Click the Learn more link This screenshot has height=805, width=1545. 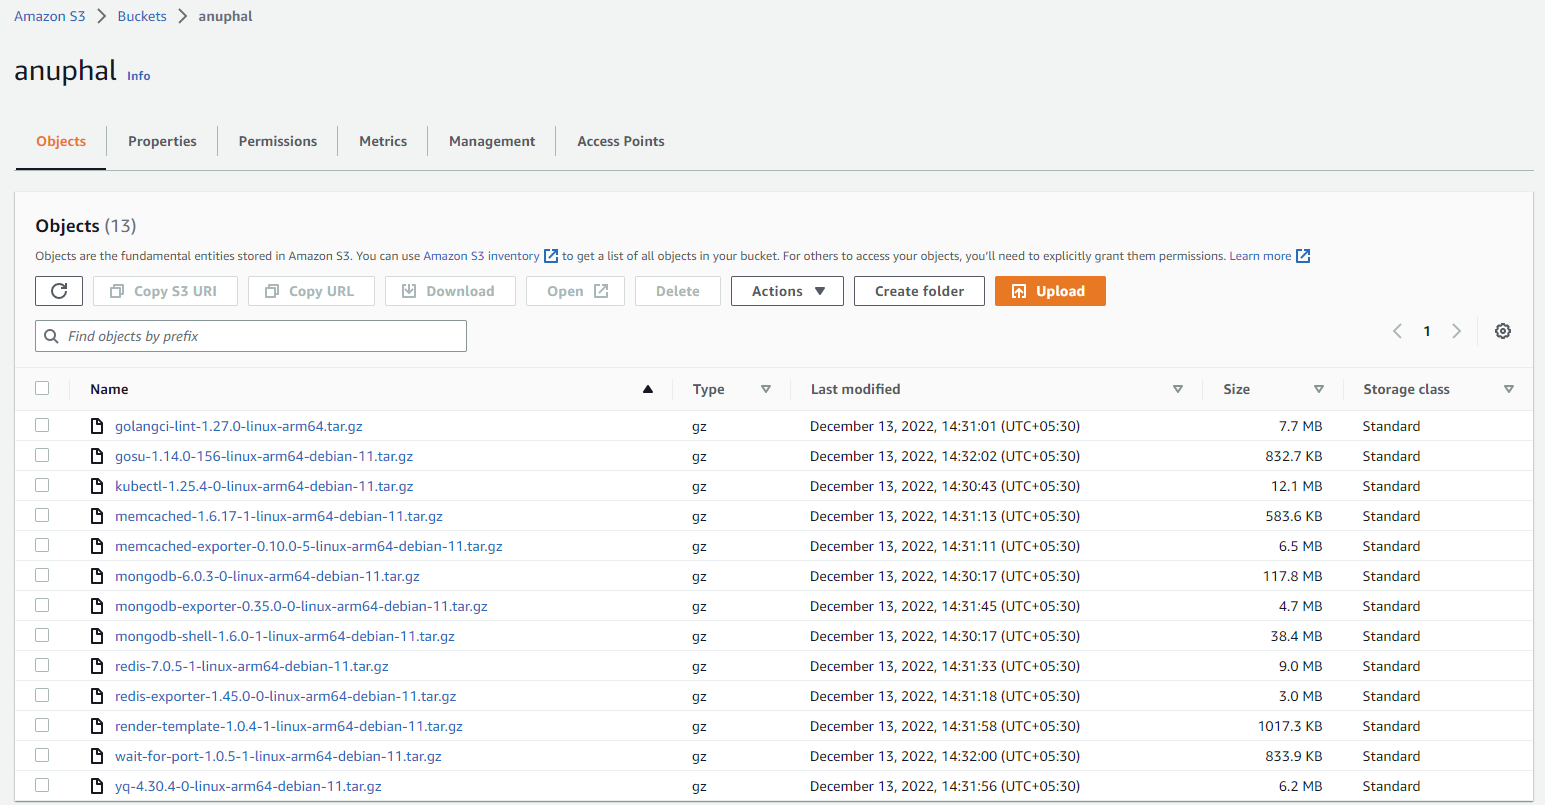[1260, 256]
